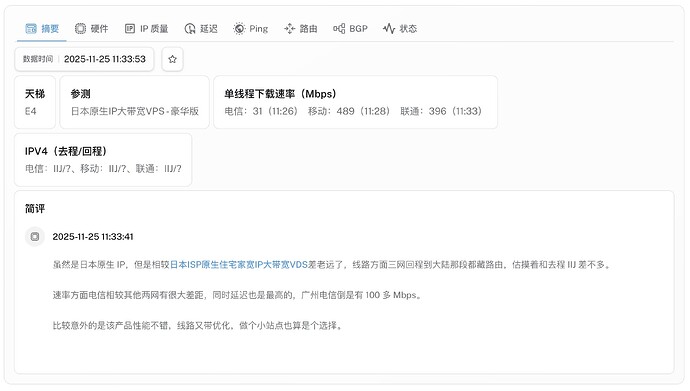Click the 单线程下载速率 (Mbps) card

coord(355,102)
